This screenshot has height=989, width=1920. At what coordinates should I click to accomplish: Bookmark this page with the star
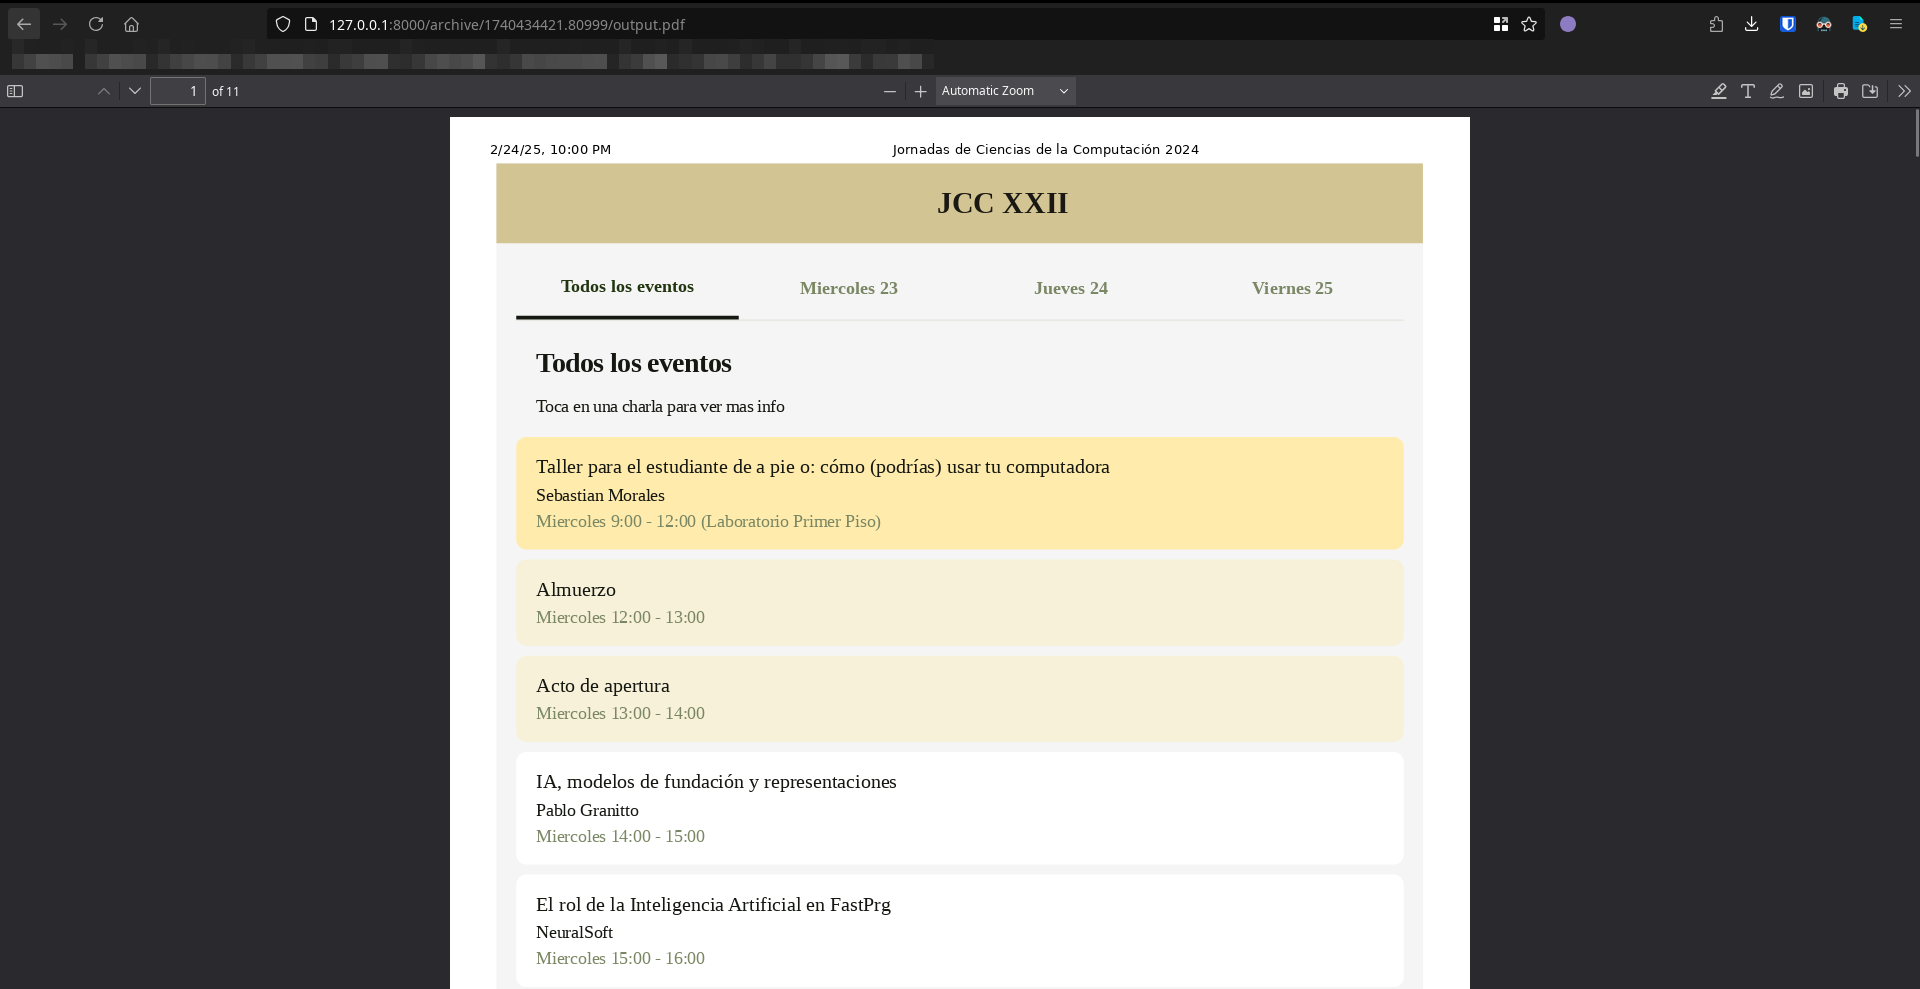click(x=1529, y=24)
